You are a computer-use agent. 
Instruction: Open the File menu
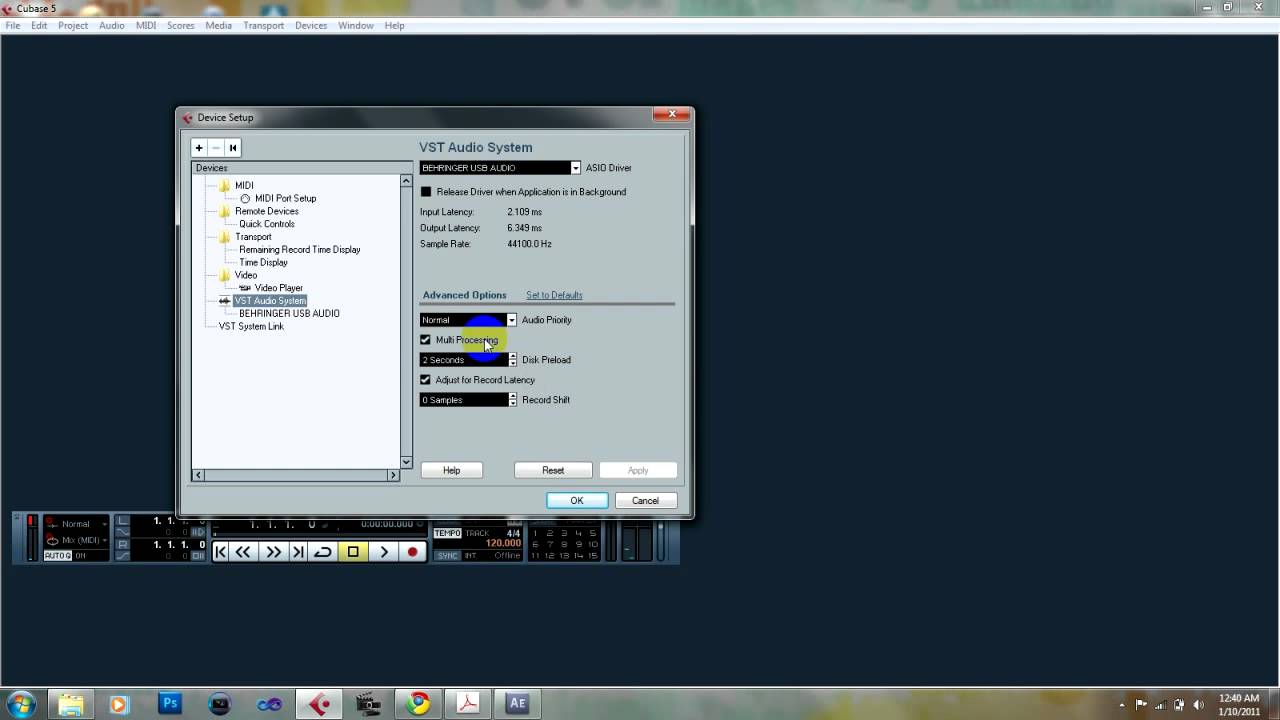13,25
